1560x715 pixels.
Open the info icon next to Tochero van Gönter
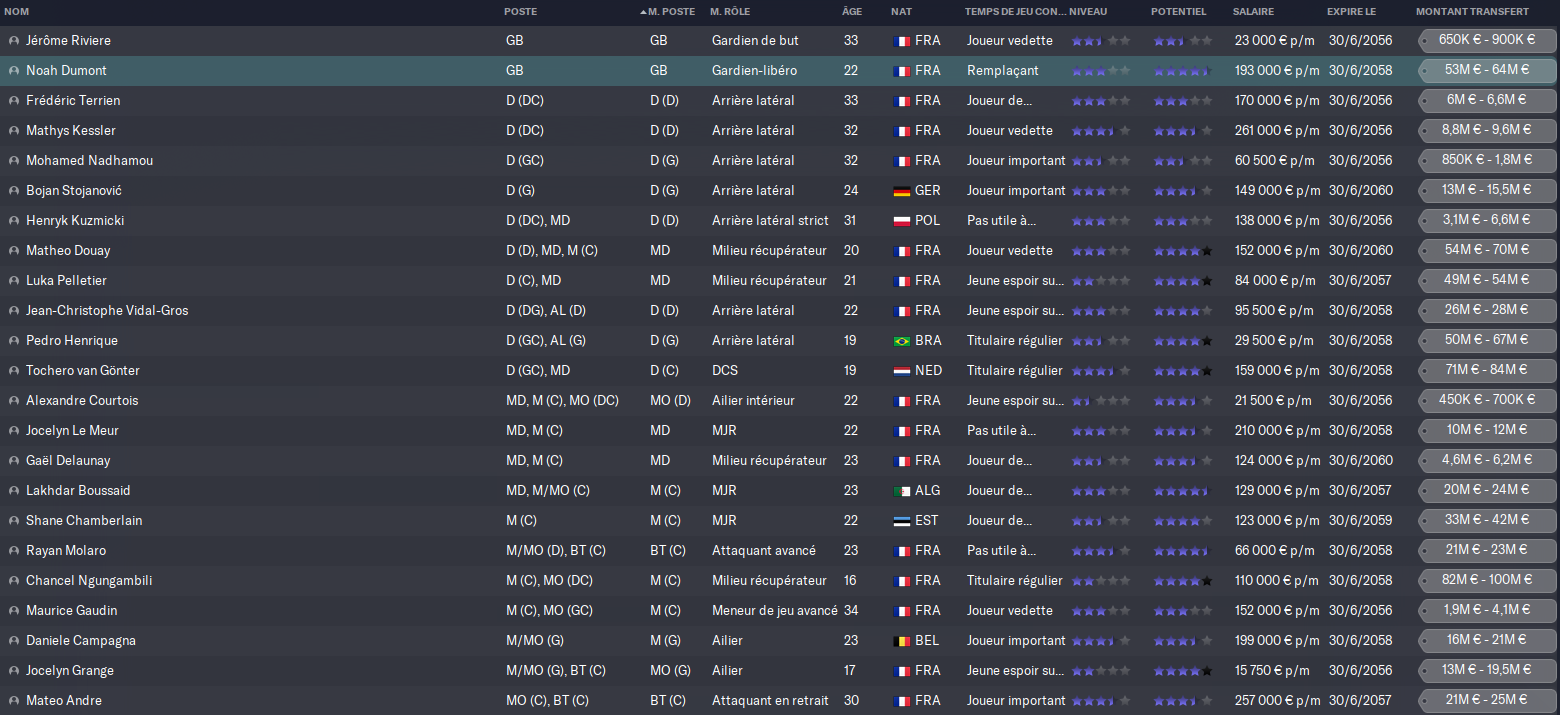(14, 371)
